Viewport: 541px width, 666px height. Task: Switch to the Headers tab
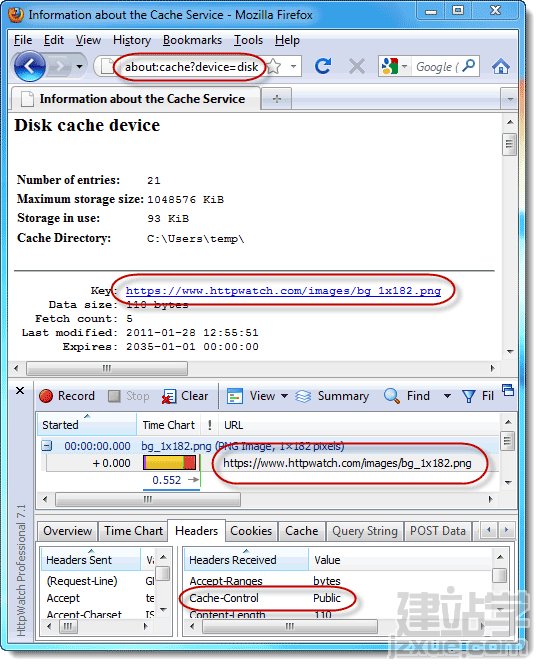point(196,531)
